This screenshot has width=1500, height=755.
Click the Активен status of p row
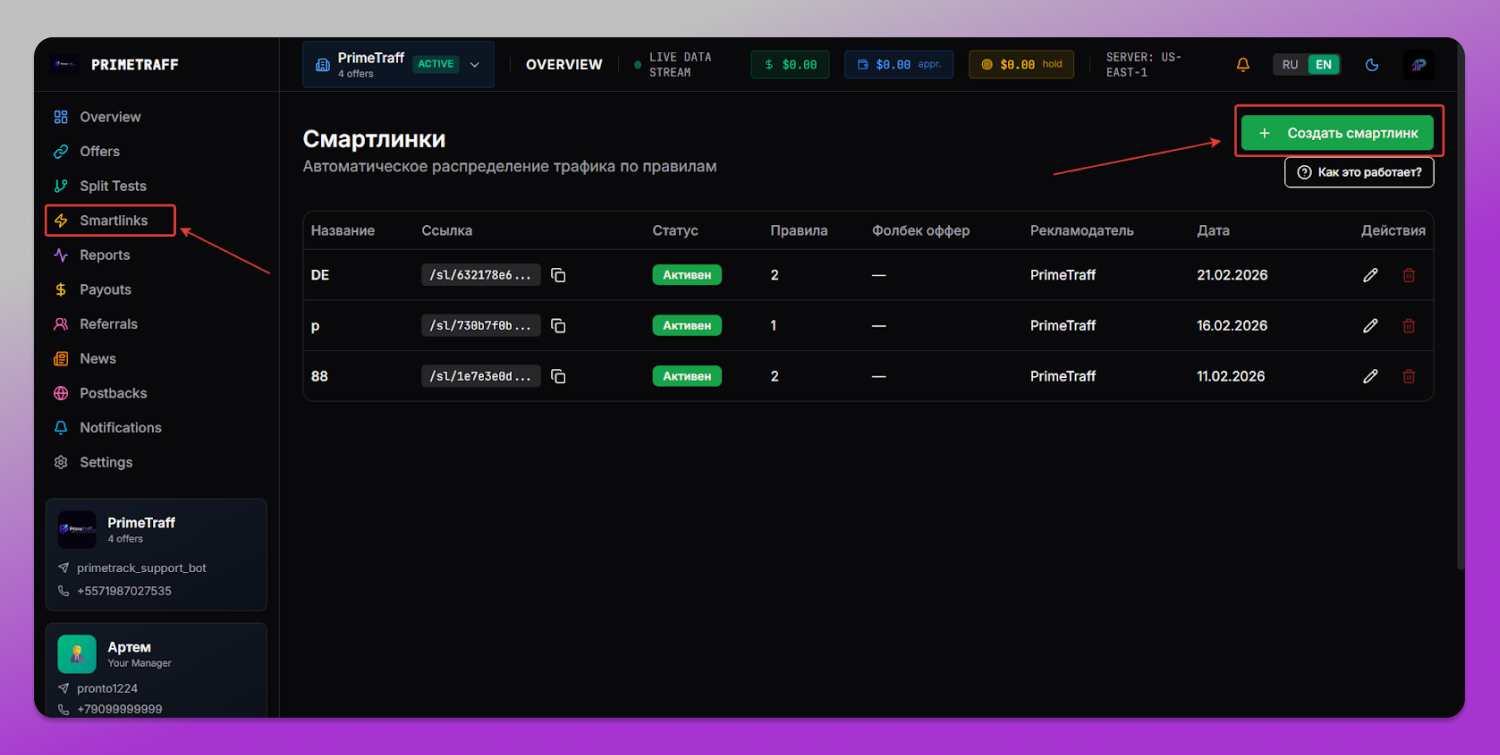click(687, 326)
